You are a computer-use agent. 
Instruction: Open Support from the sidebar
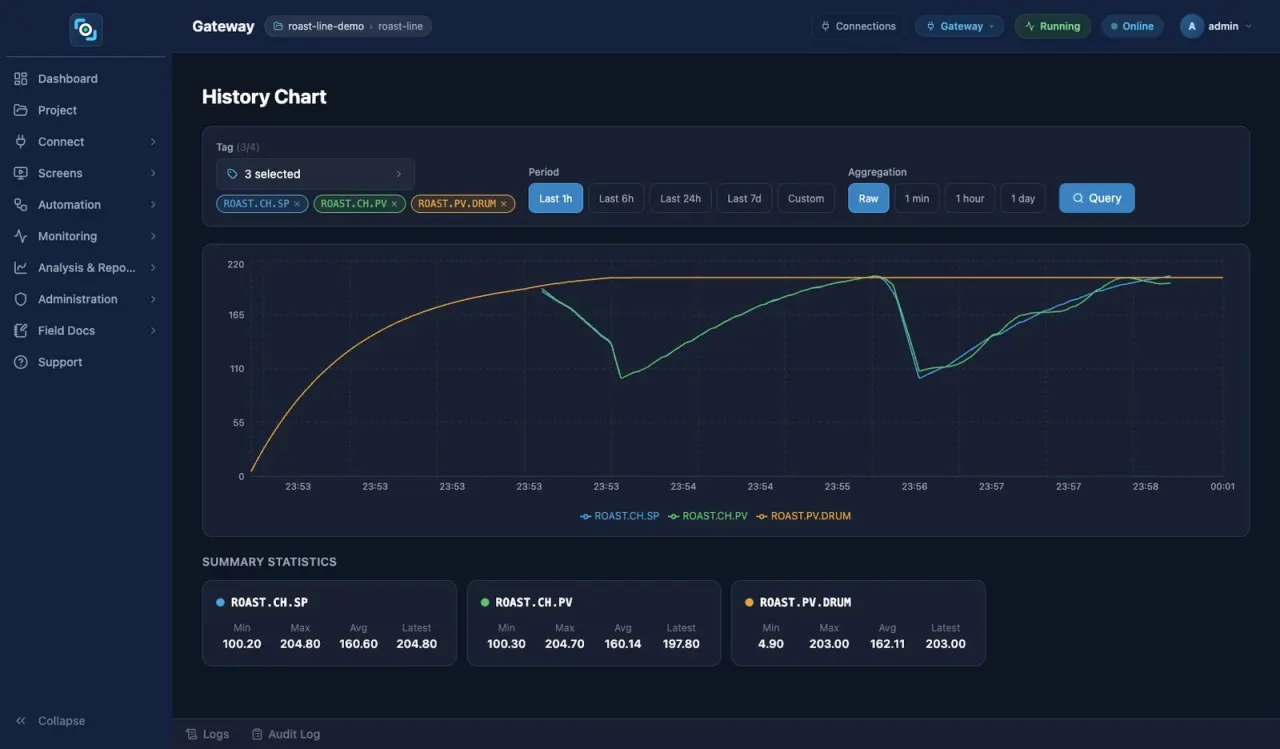click(x=86, y=362)
